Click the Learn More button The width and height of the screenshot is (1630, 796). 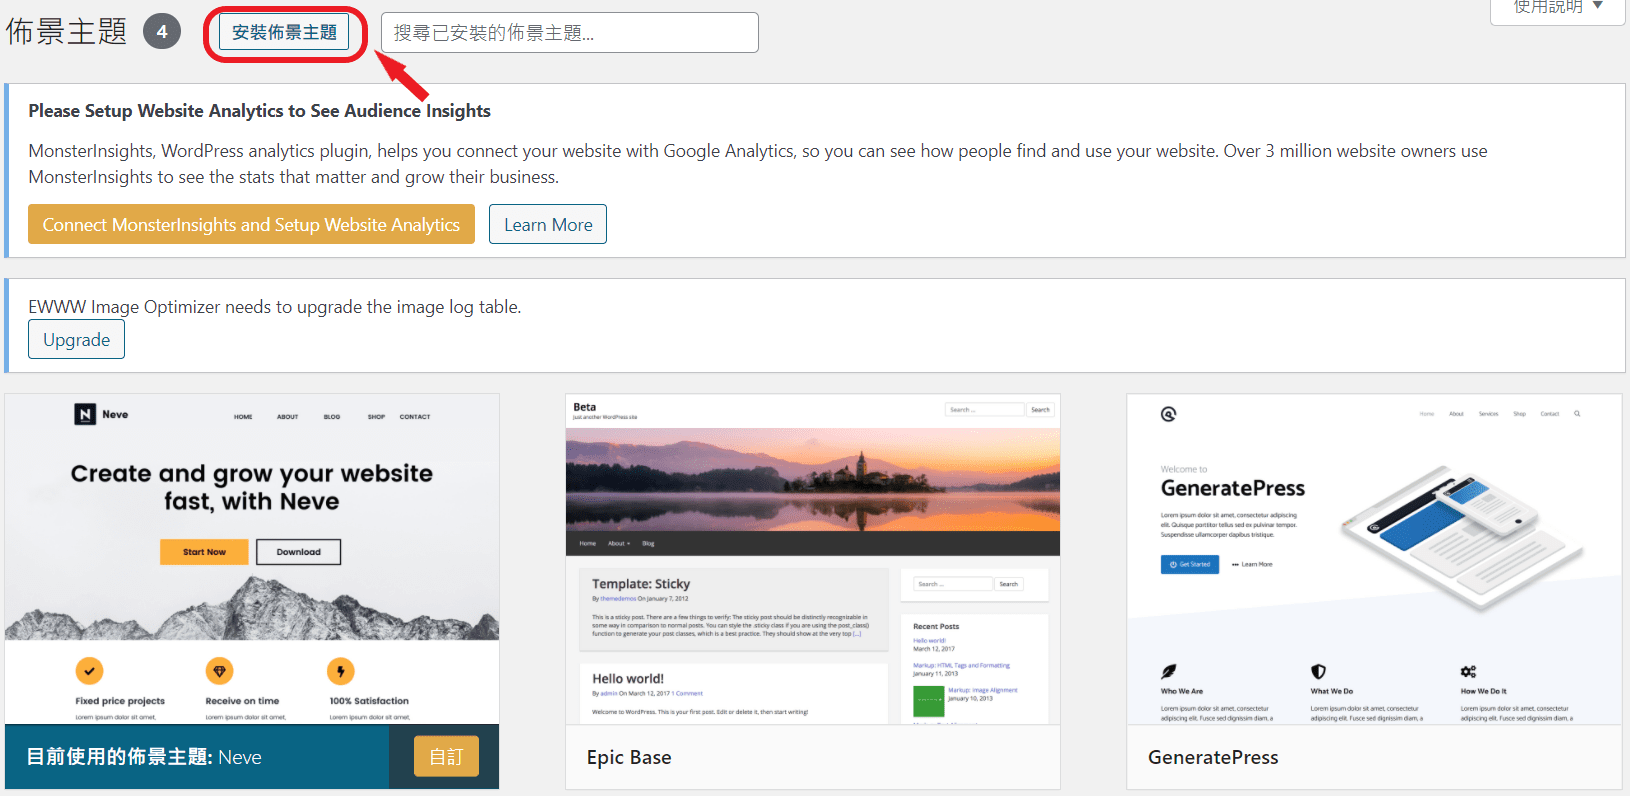point(548,225)
